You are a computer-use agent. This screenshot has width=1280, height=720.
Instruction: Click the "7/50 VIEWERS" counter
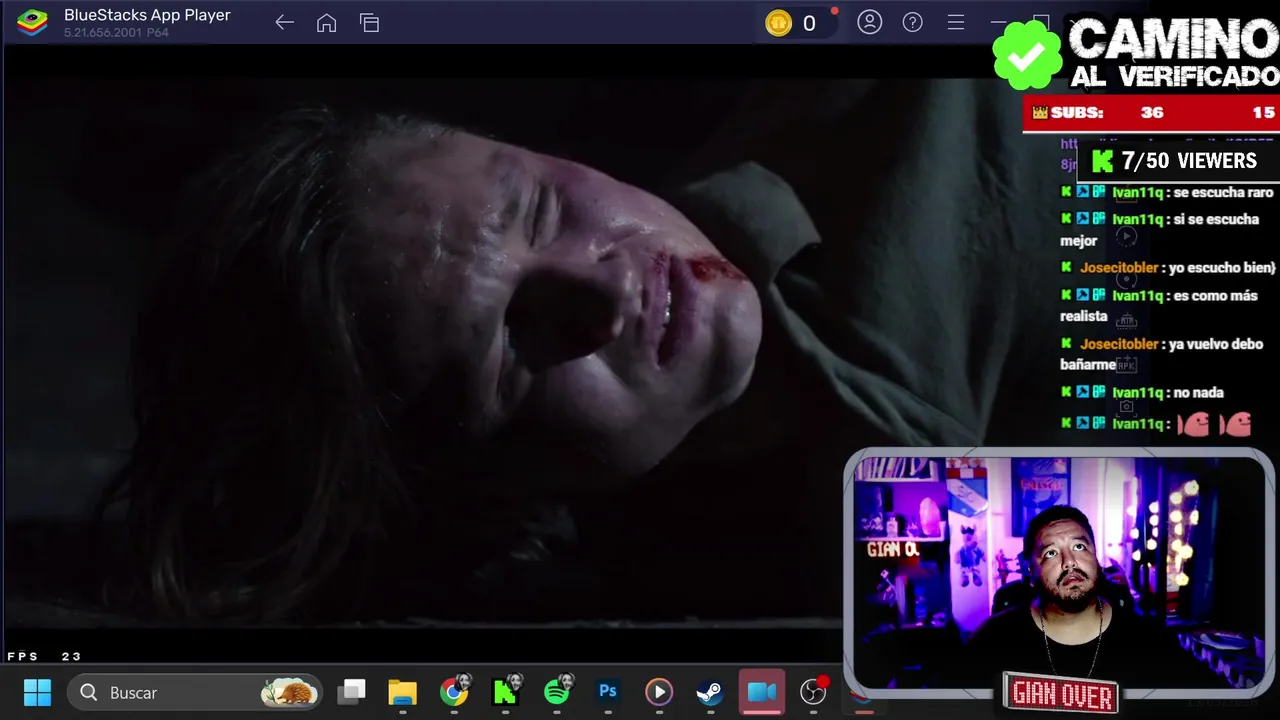(1177, 161)
